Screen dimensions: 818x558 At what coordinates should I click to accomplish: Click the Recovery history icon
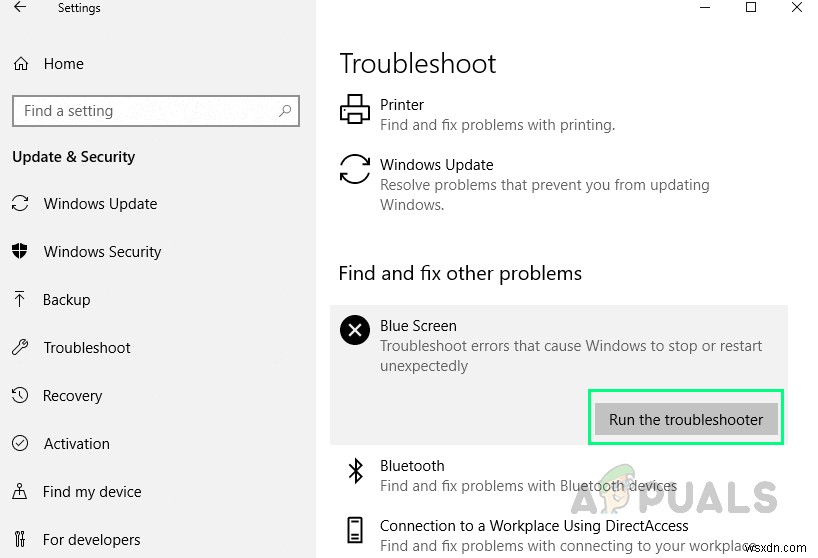(x=20, y=396)
